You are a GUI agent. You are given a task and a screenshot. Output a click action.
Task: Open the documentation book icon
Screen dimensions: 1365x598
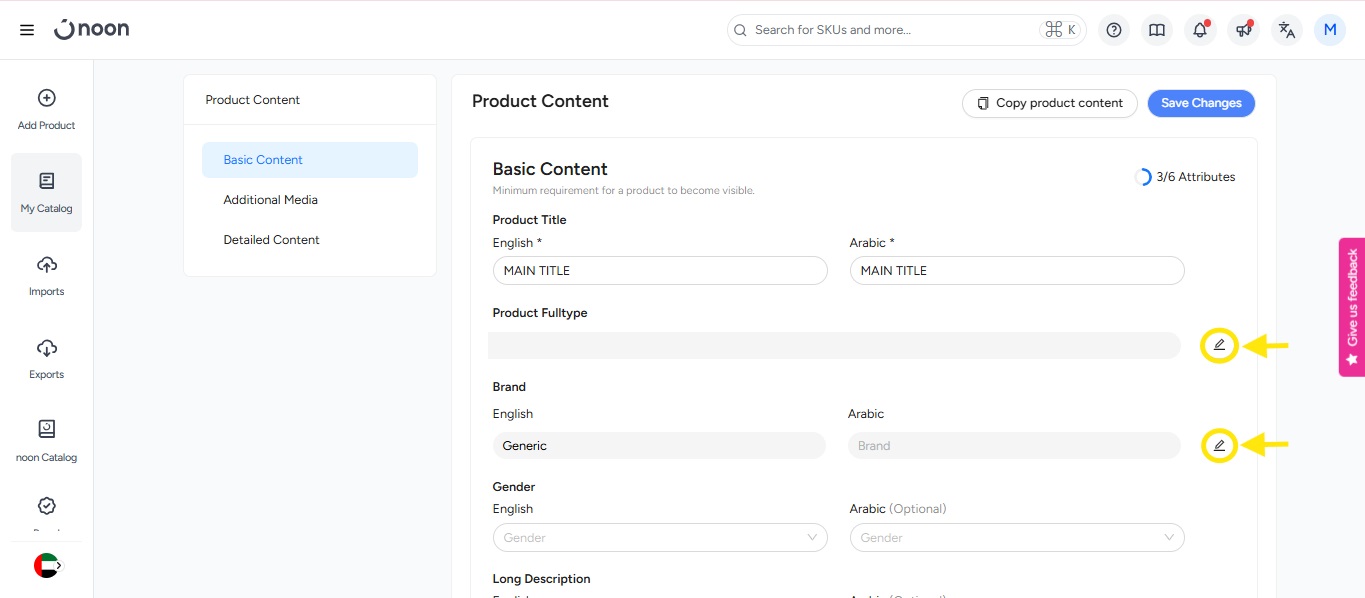[1157, 30]
